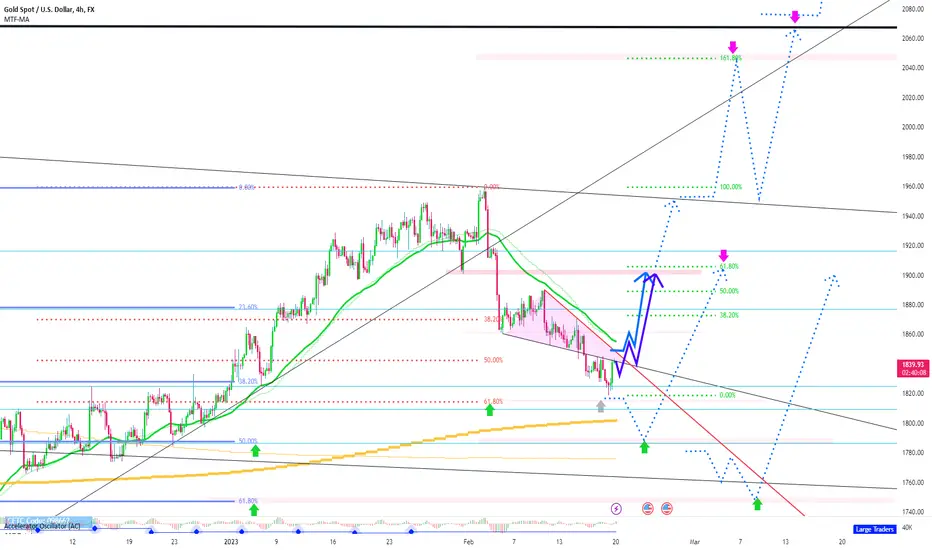Image resolution: width=932 pixels, height=550 pixels.
Task: Click the 1900.00 price axis label
Action: pos(912,275)
